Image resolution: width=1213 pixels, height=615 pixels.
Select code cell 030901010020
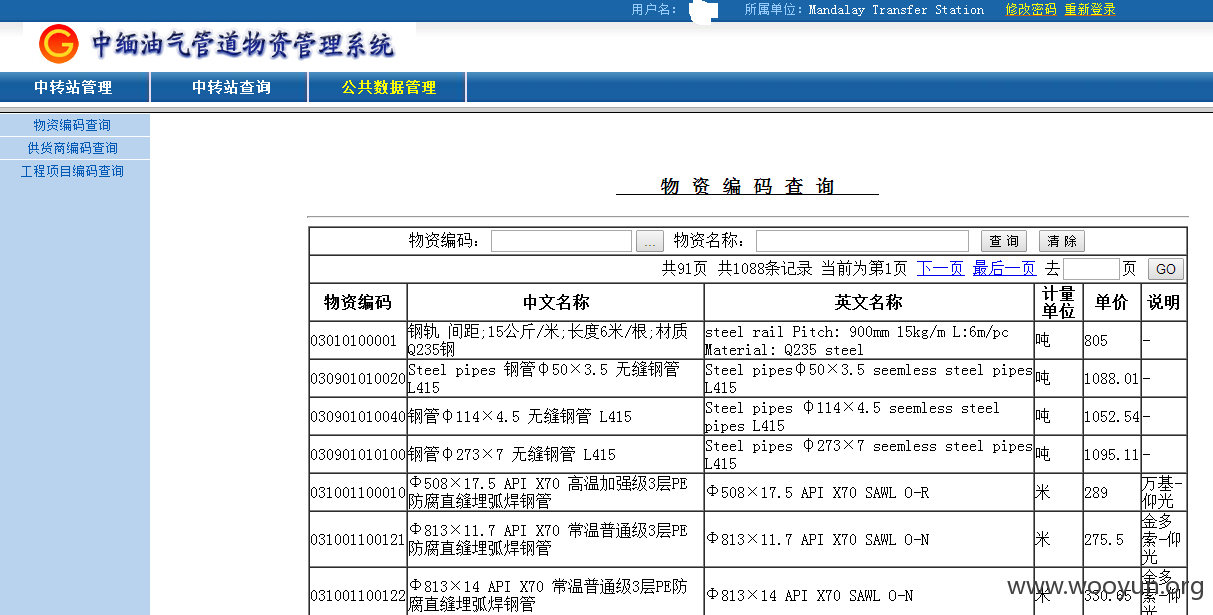[358, 379]
